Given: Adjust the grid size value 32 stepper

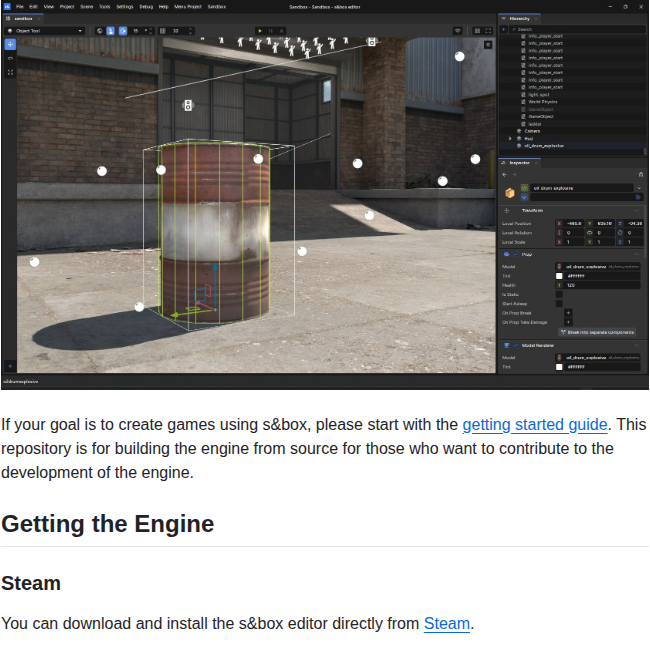Looking at the screenshot, I should click(x=190, y=31).
